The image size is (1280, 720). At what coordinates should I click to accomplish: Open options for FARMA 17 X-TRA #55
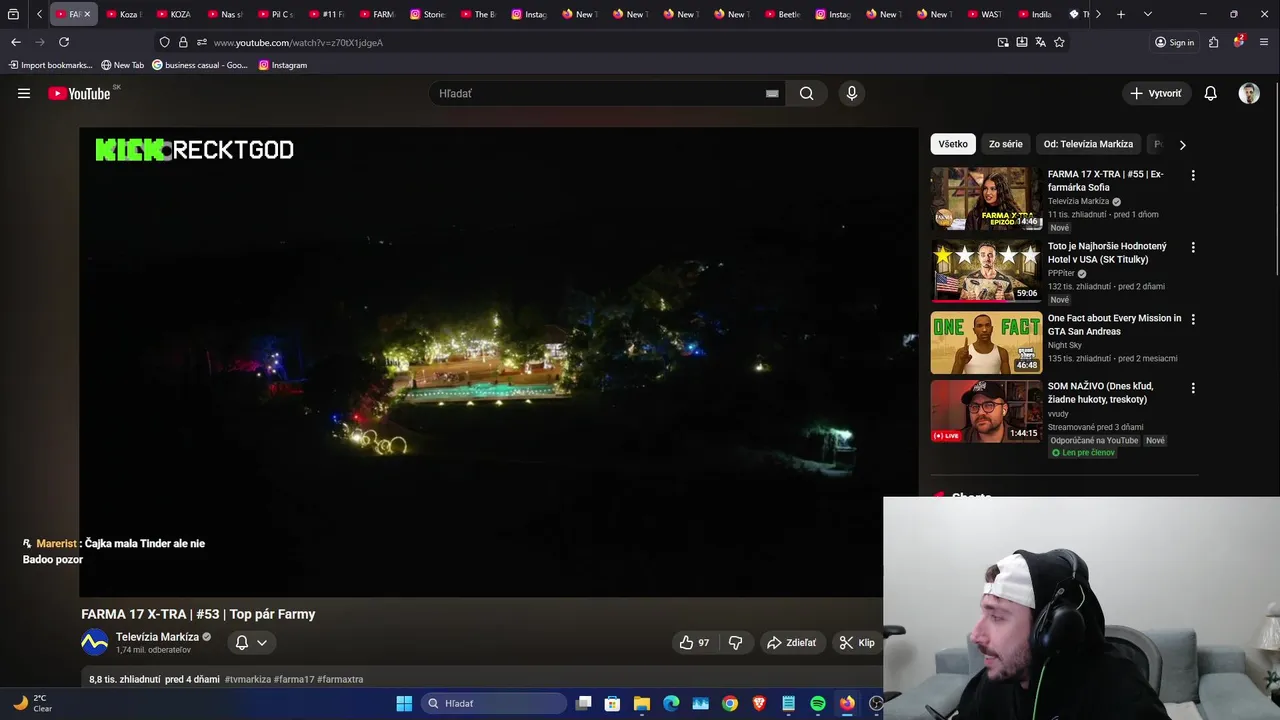pos(1192,175)
